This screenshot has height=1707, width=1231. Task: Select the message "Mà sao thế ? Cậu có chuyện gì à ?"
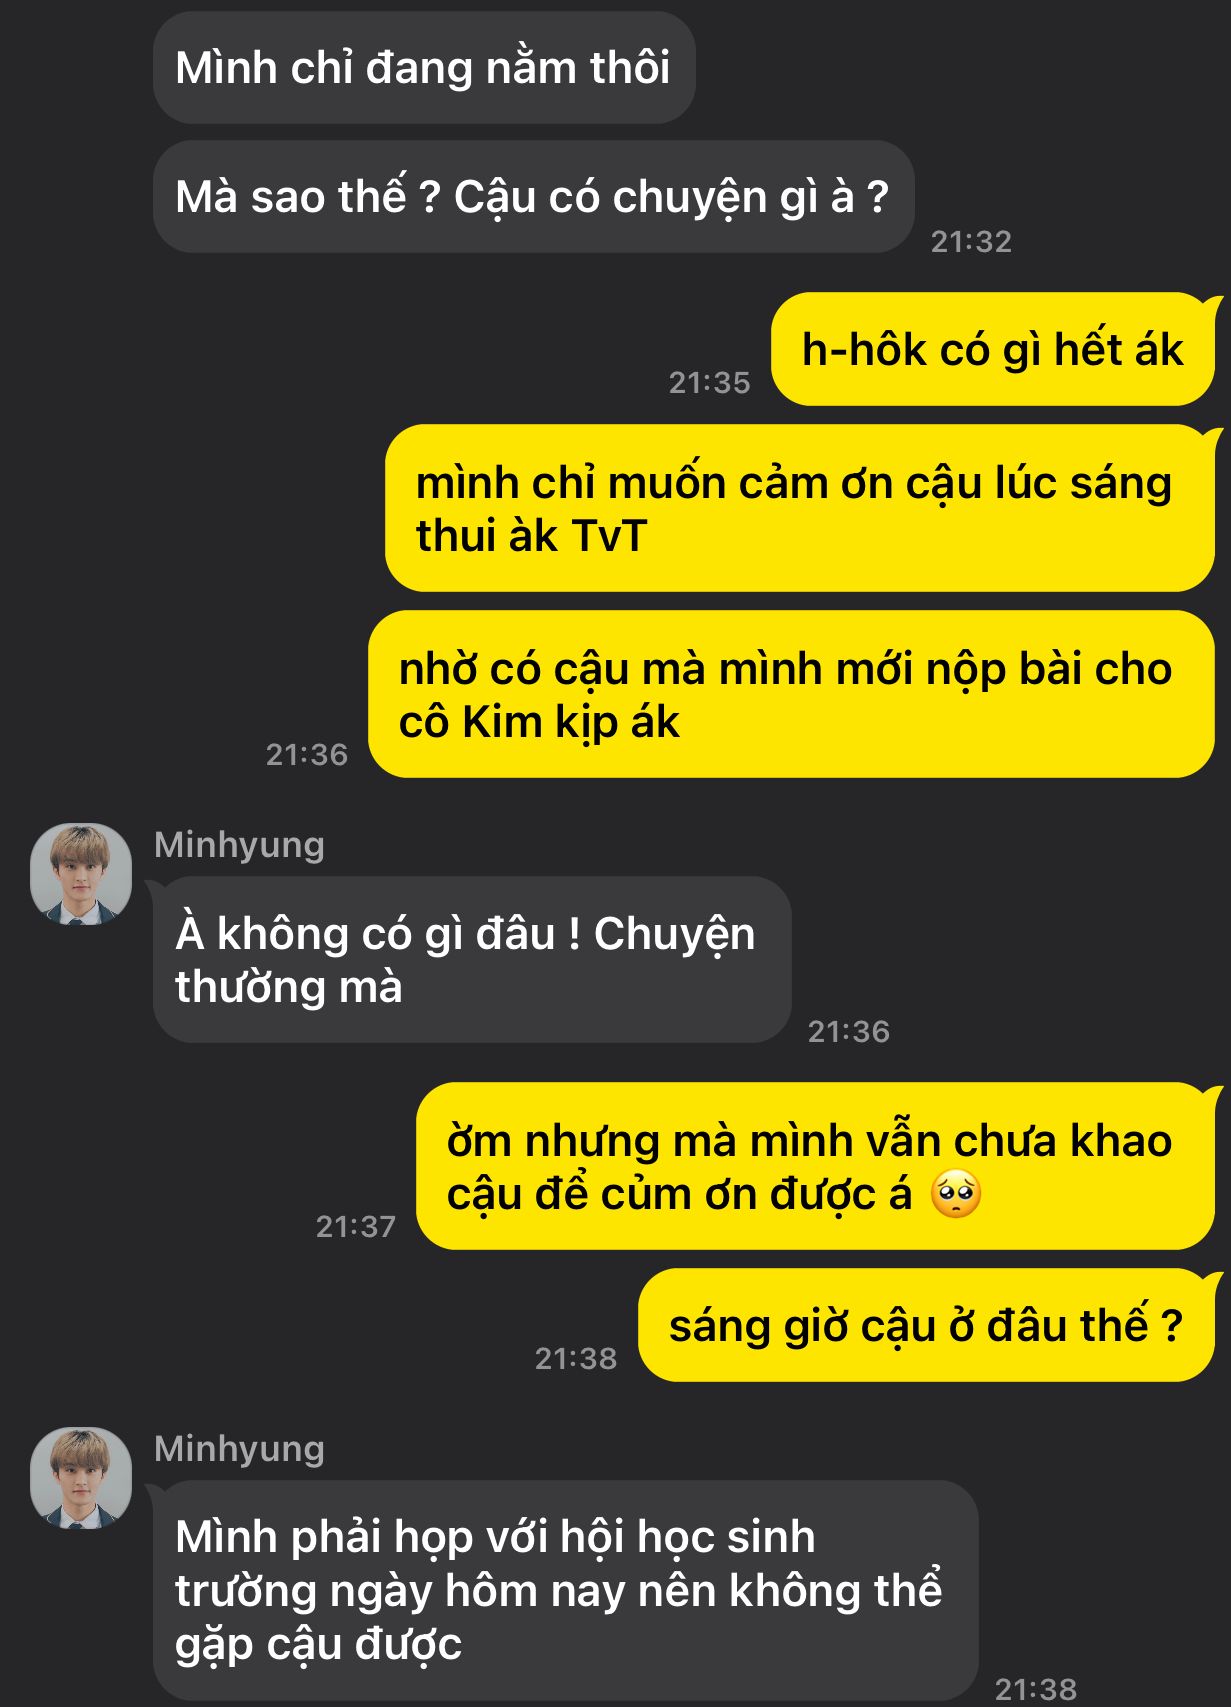tap(533, 197)
